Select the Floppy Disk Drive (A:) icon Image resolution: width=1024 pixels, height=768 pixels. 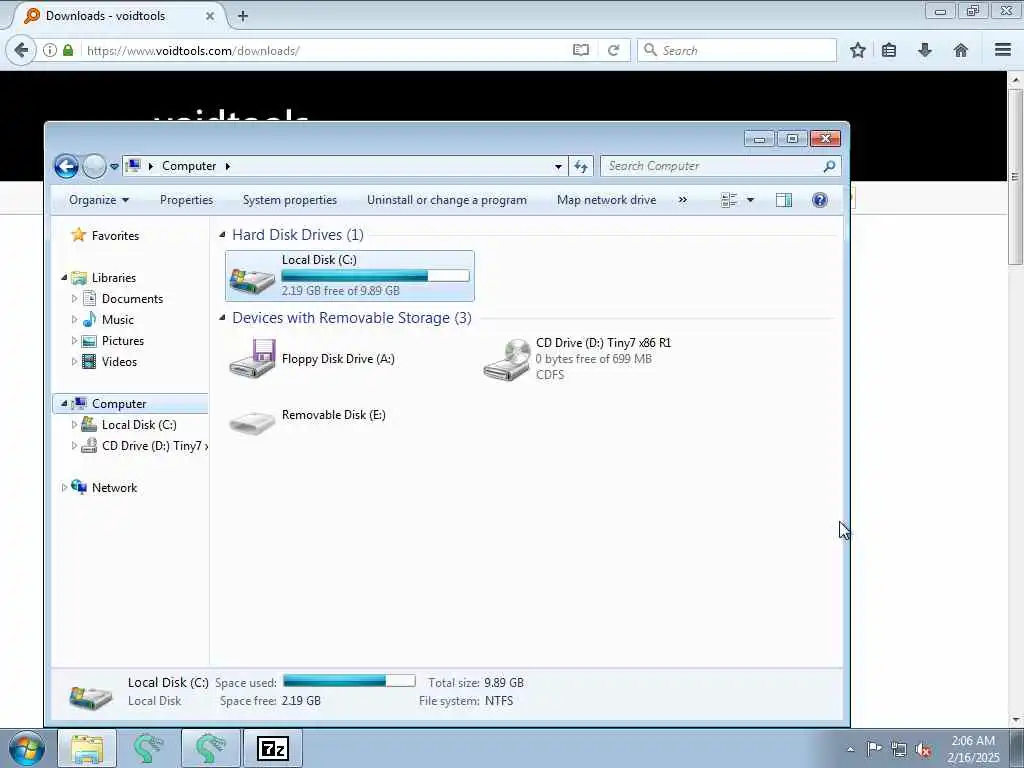(252, 359)
